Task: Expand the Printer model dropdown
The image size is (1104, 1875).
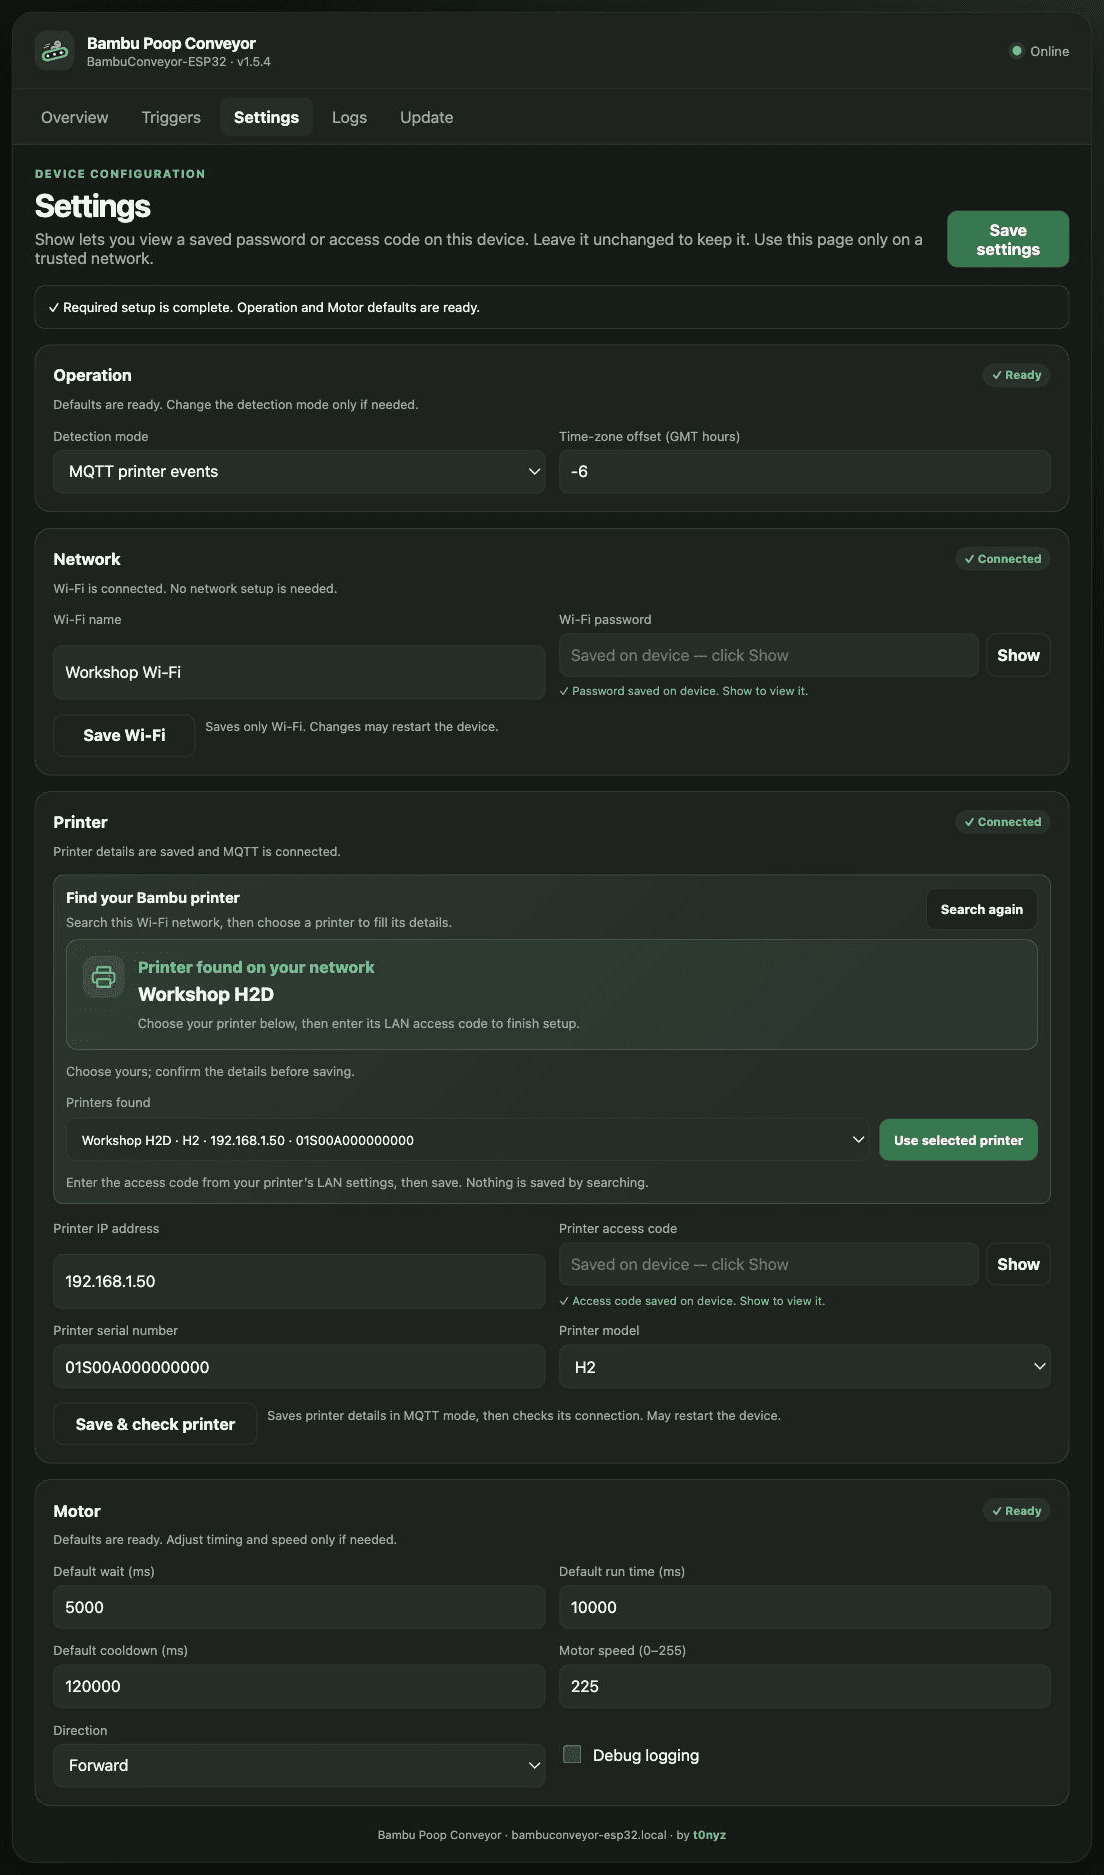Action: click(x=805, y=1367)
